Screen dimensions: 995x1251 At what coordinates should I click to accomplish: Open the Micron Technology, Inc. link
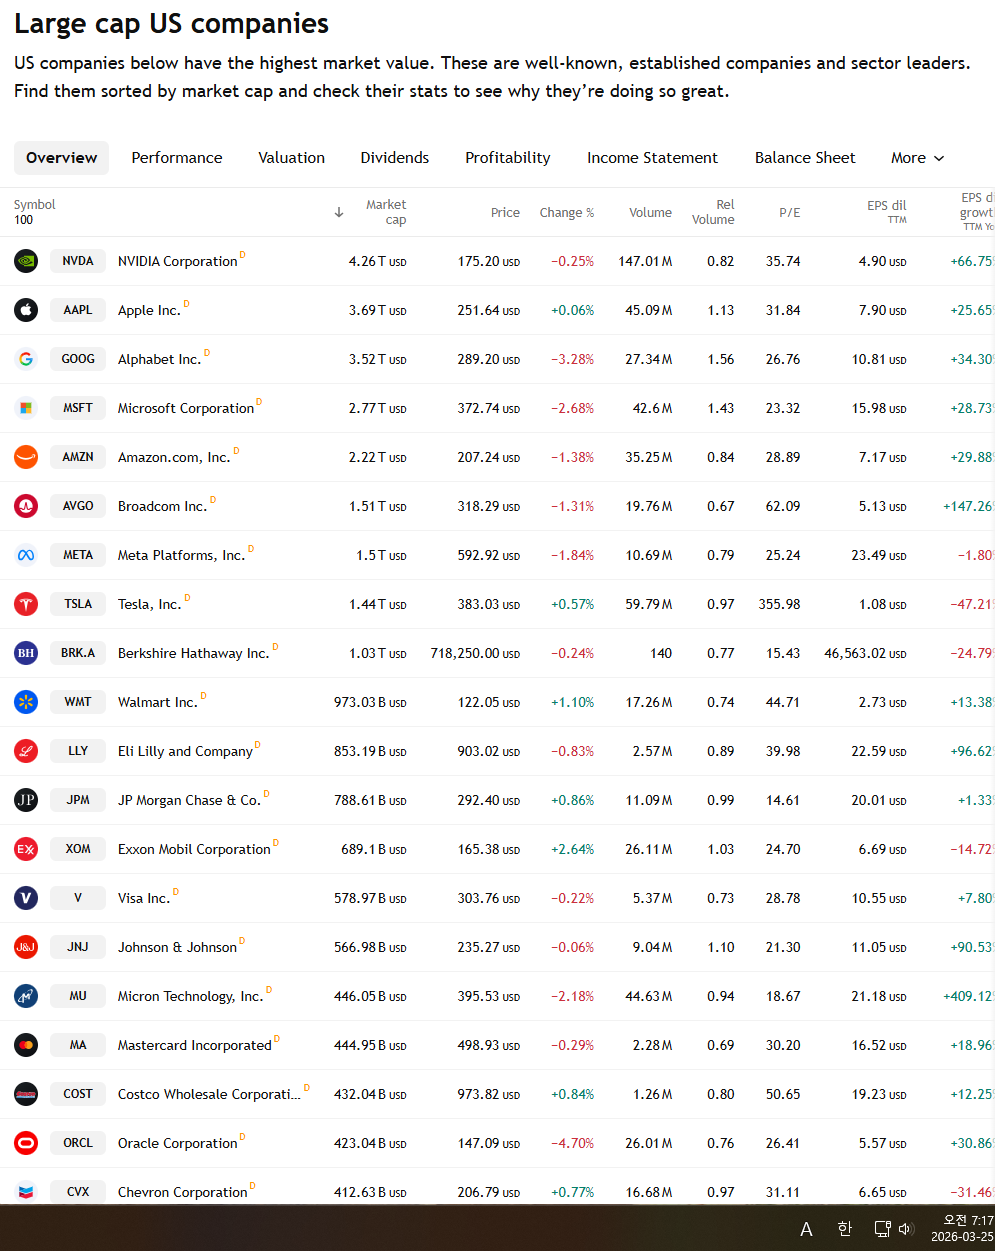tap(191, 996)
